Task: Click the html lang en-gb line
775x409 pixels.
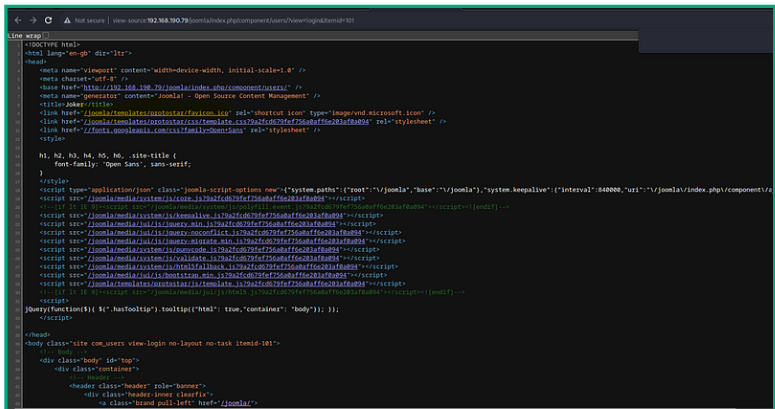Action: (78, 53)
